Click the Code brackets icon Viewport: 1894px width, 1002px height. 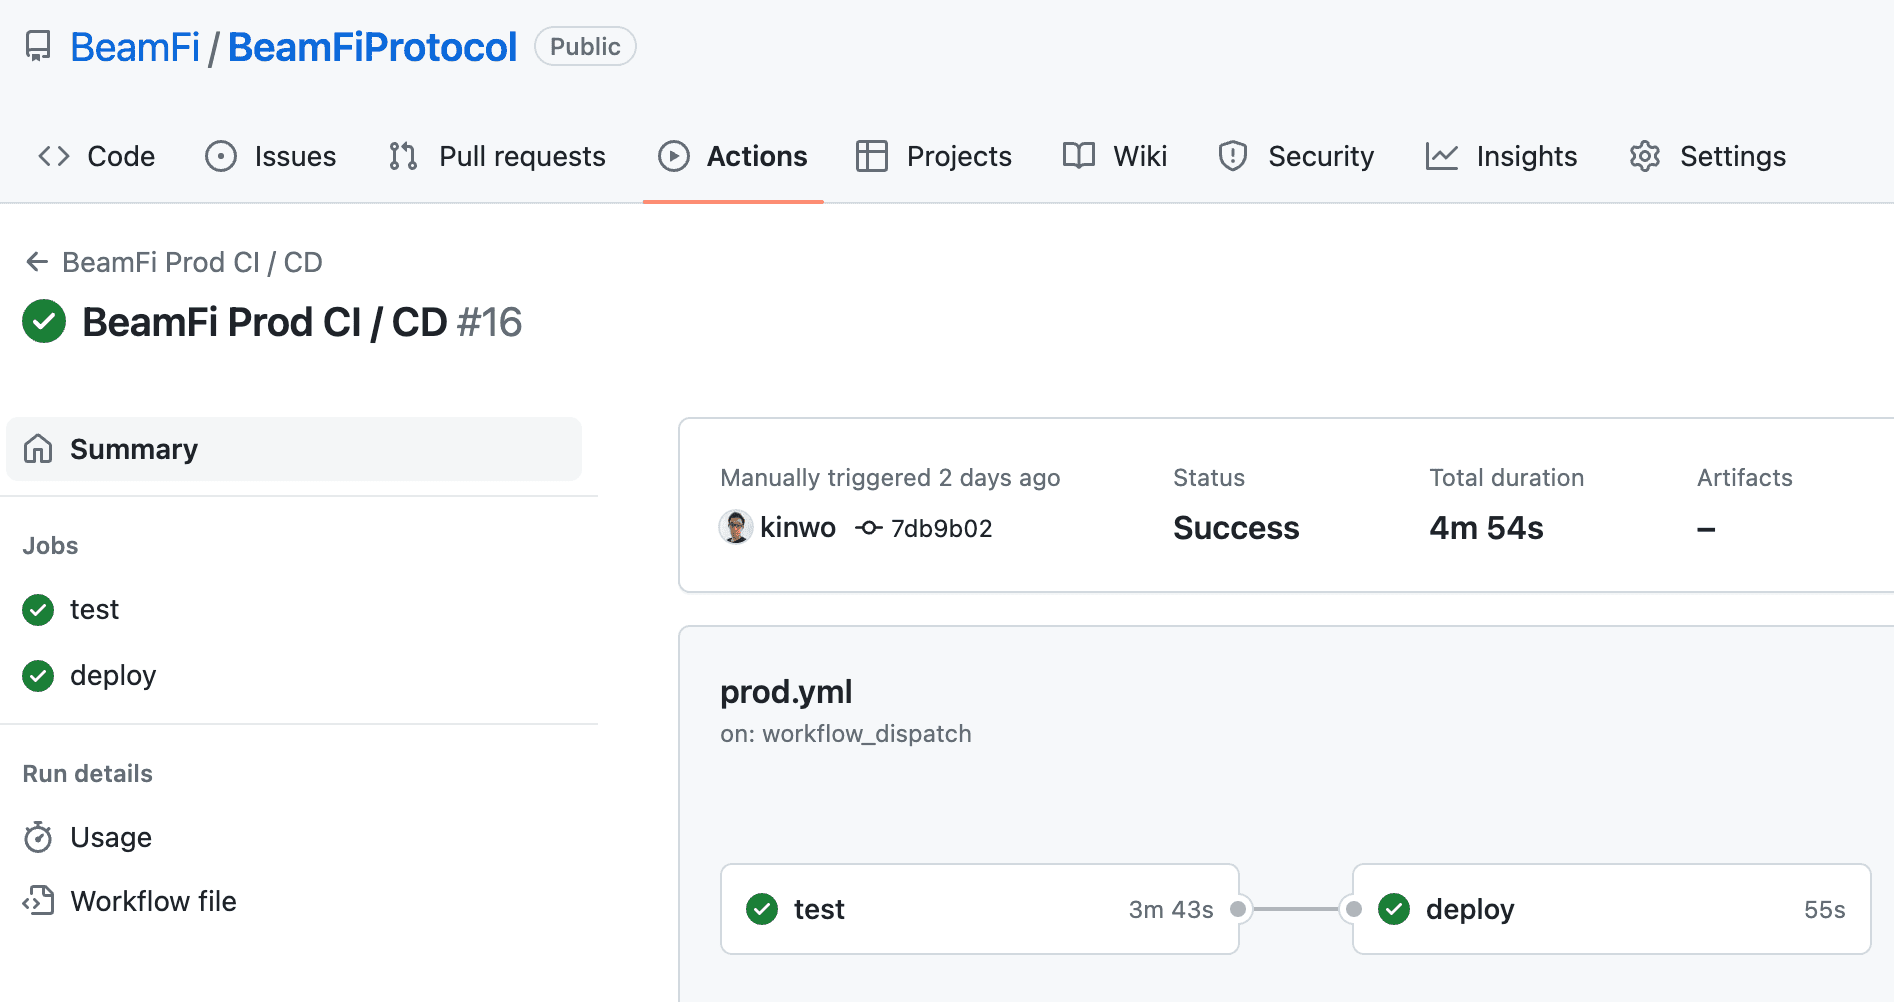pos(54,156)
